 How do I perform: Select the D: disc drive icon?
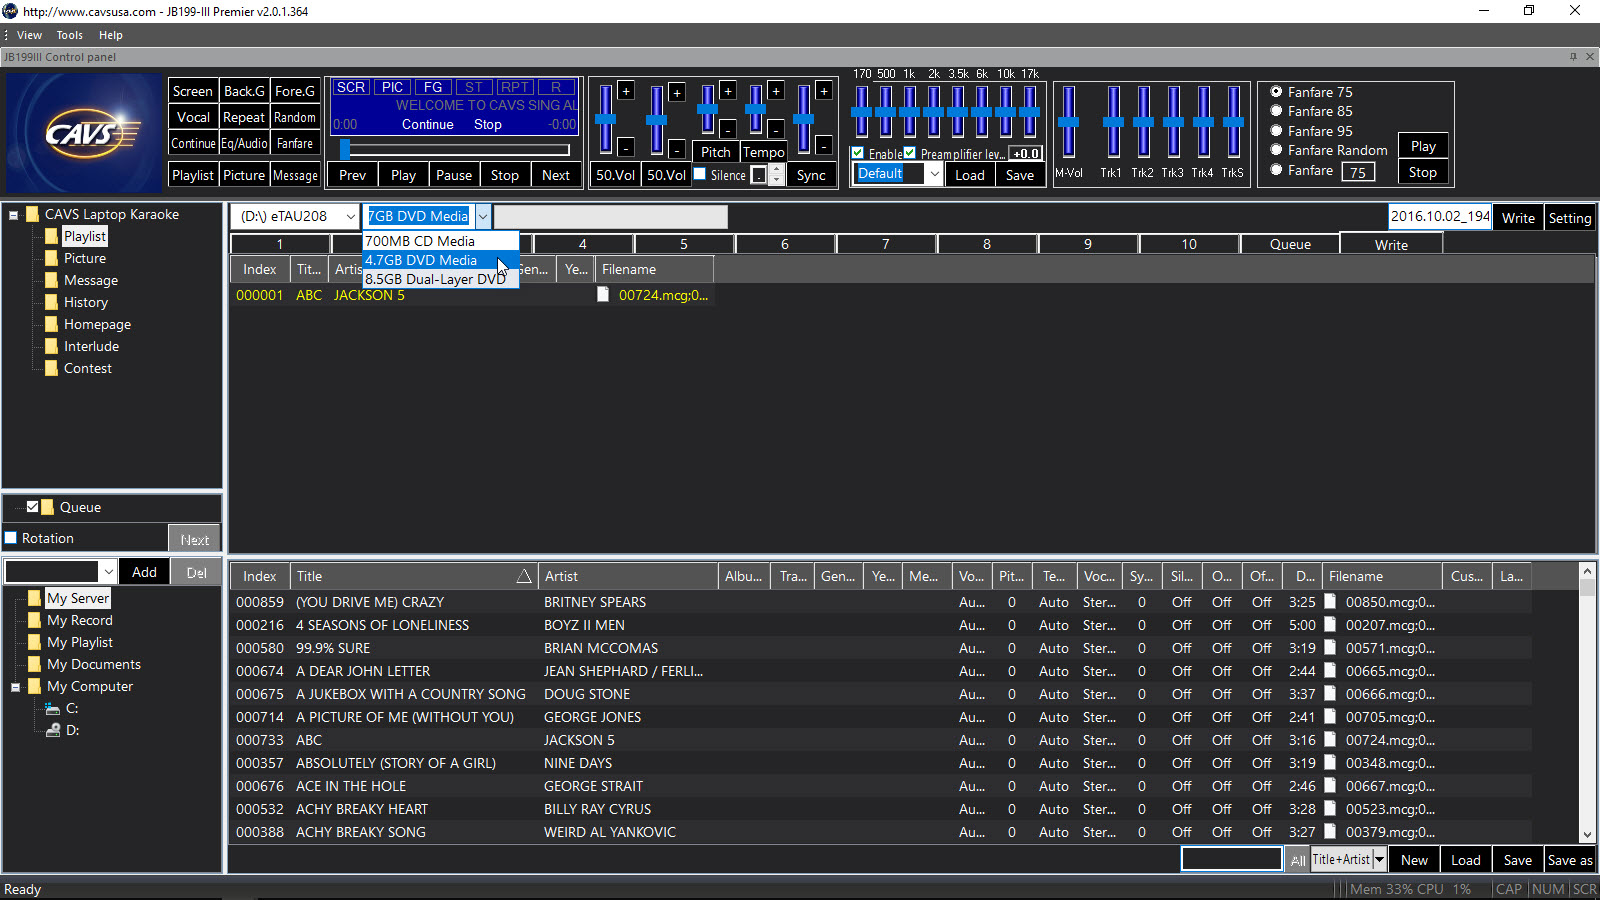pos(53,730)
